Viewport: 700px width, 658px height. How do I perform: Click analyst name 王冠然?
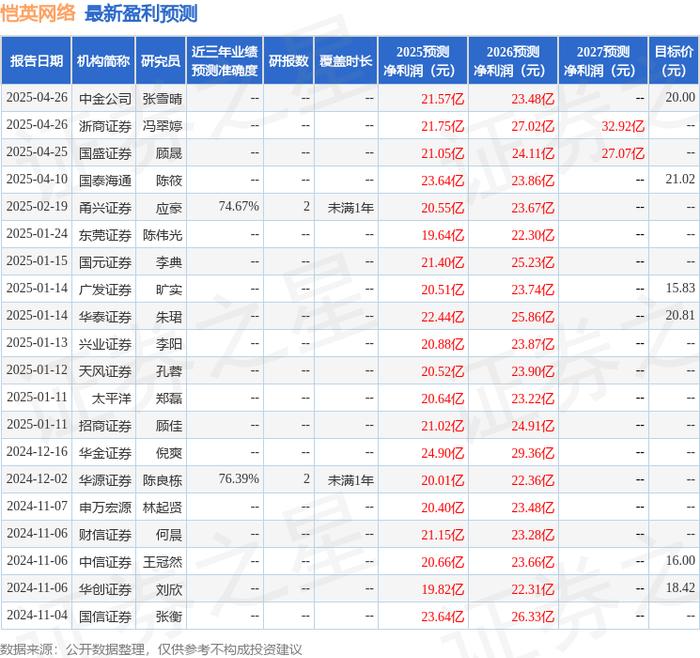(x=162, y=562)
